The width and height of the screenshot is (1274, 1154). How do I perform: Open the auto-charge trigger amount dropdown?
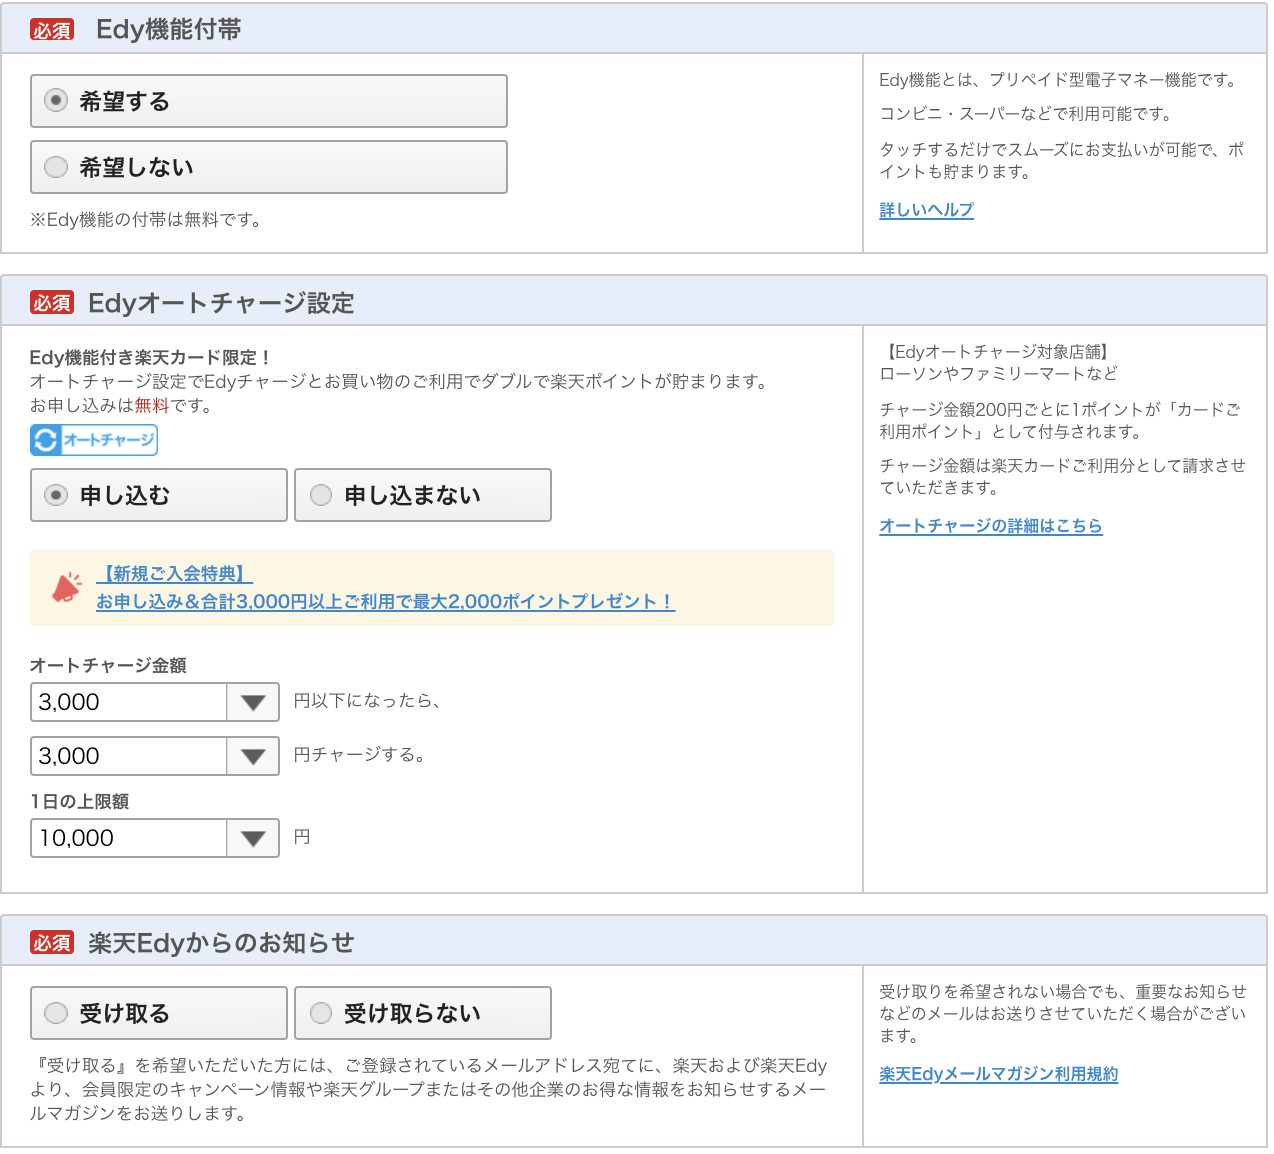coord(252,701)
